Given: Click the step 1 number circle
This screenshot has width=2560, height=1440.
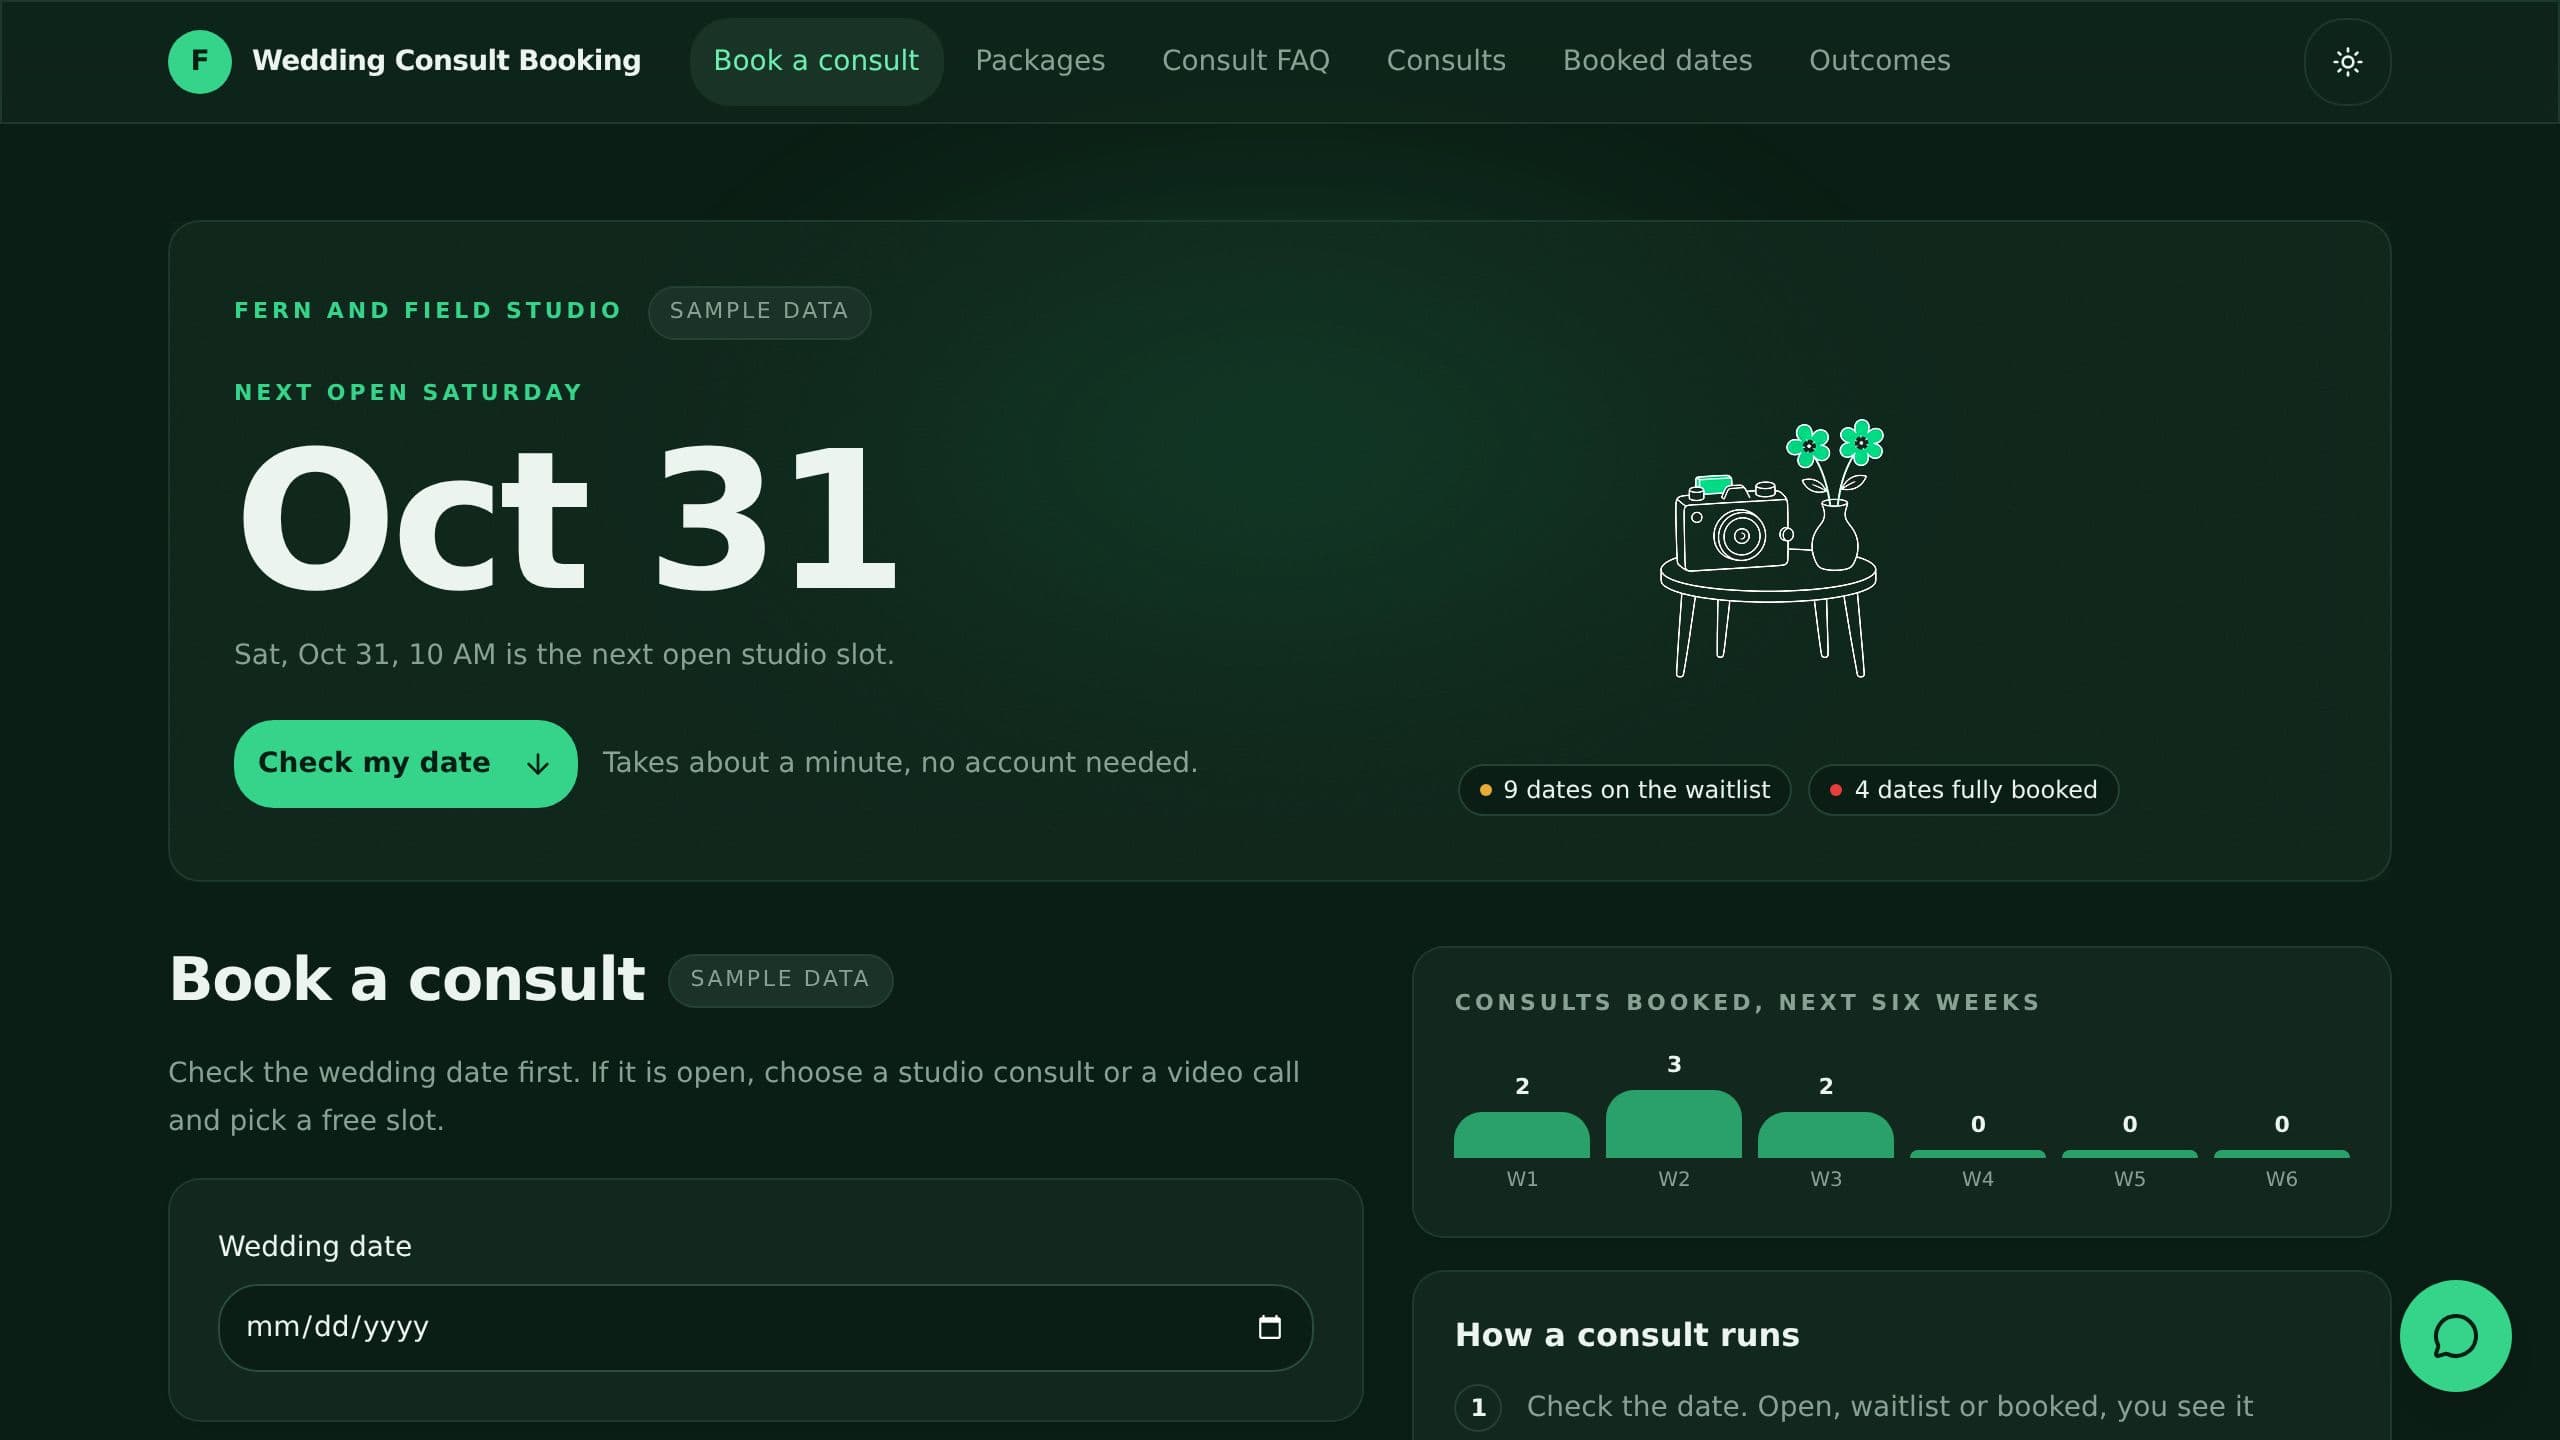Looking at the screenshot, I should pyautogui.click(x=1478, y=1408).
